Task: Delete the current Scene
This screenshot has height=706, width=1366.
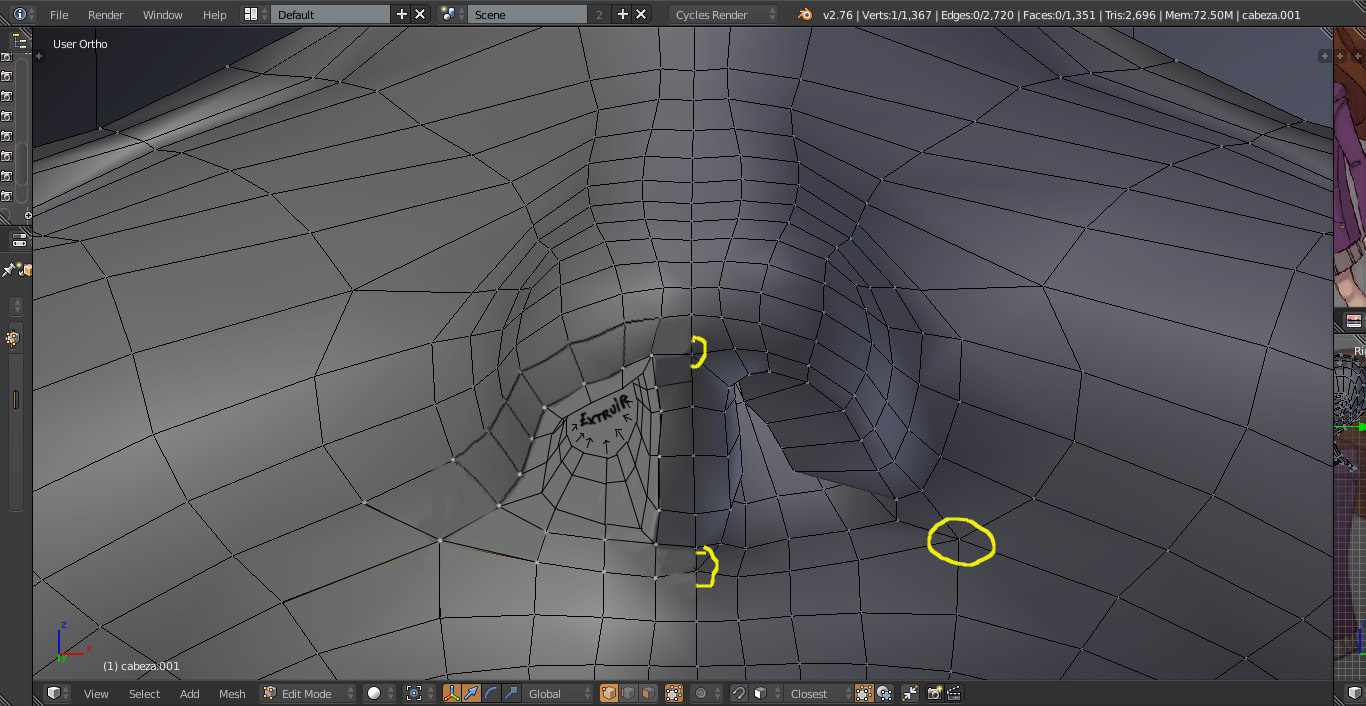Action: point(641,14)
